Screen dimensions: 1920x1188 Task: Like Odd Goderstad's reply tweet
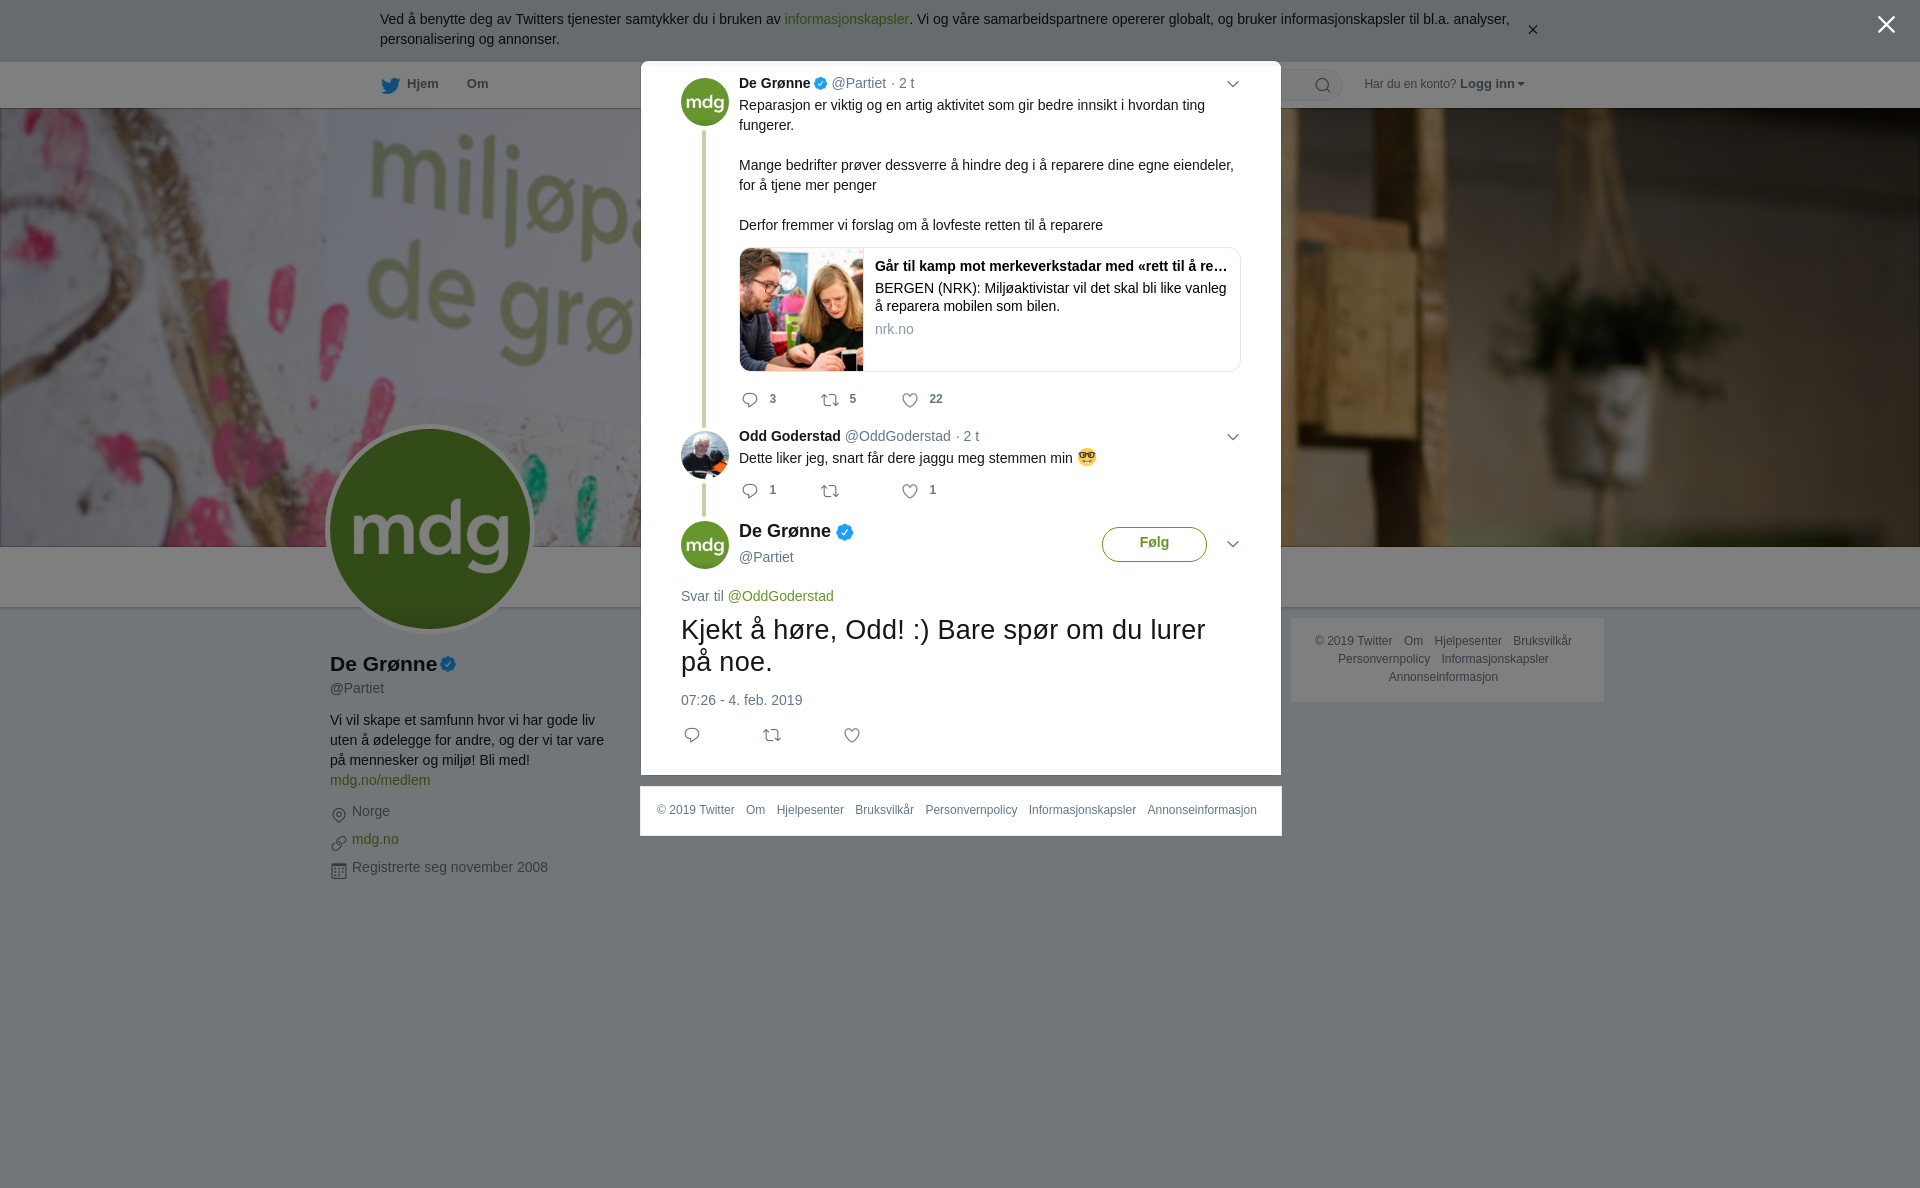[x=910, y=491]
